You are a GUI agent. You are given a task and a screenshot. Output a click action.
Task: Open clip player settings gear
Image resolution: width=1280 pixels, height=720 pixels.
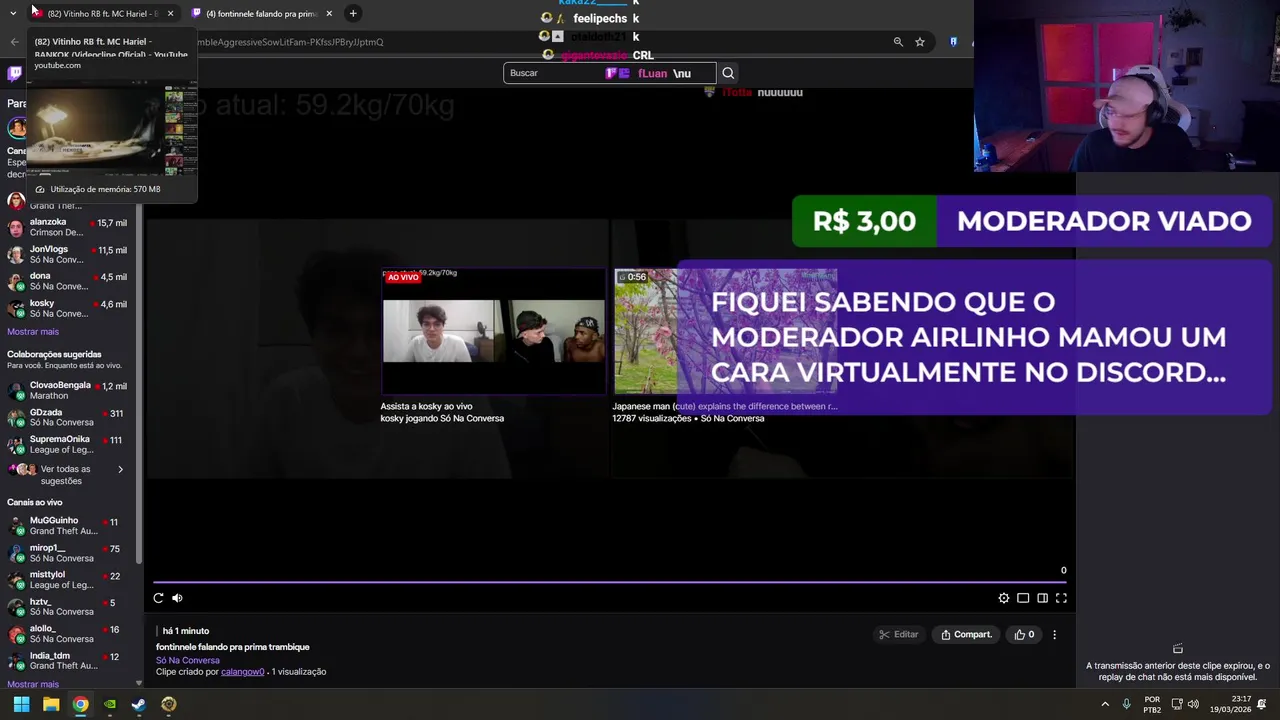tap(1004, 598)
